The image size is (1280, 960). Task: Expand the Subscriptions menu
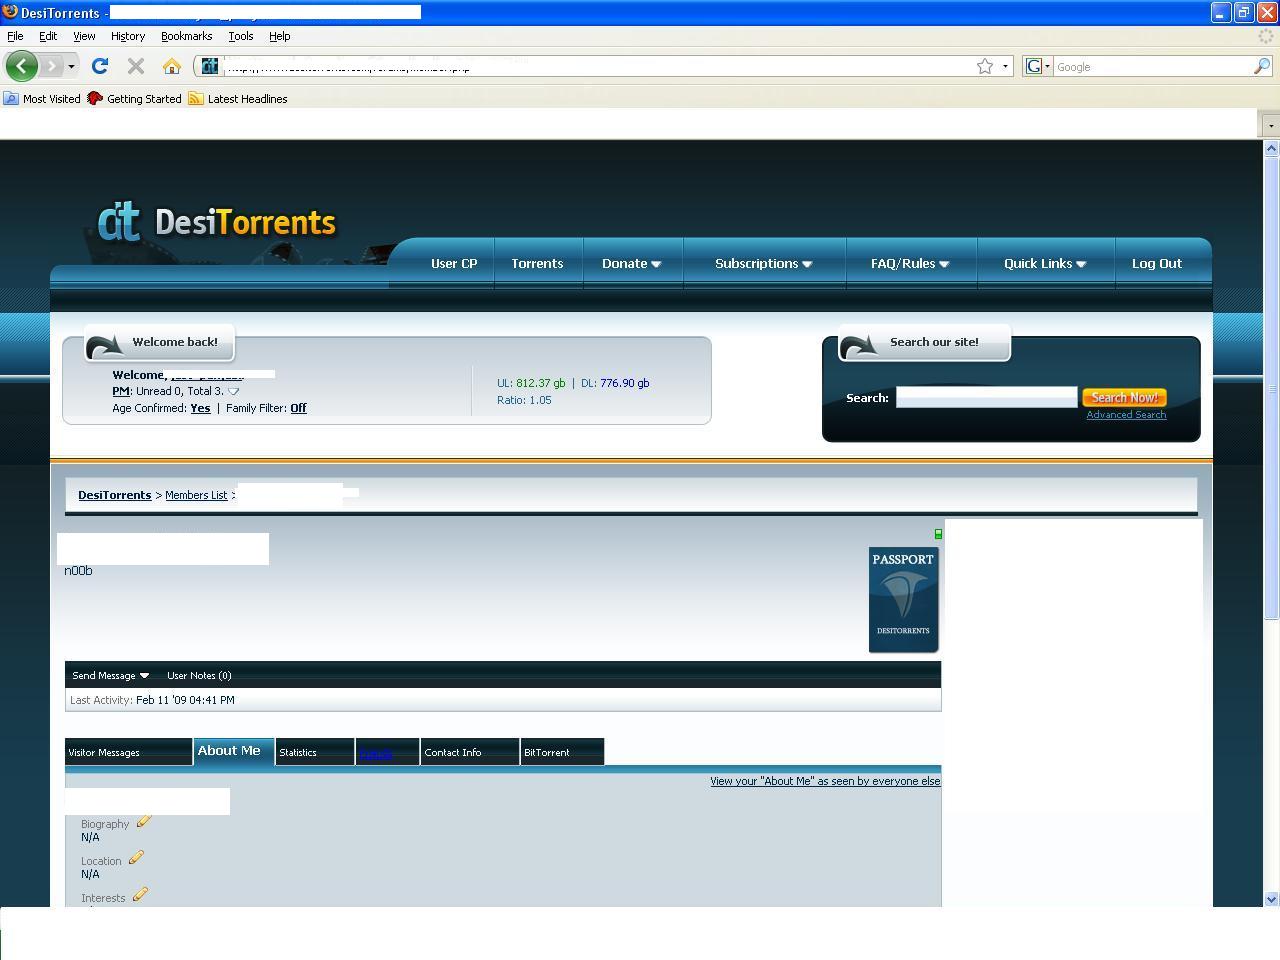click(x=764, y=263)
